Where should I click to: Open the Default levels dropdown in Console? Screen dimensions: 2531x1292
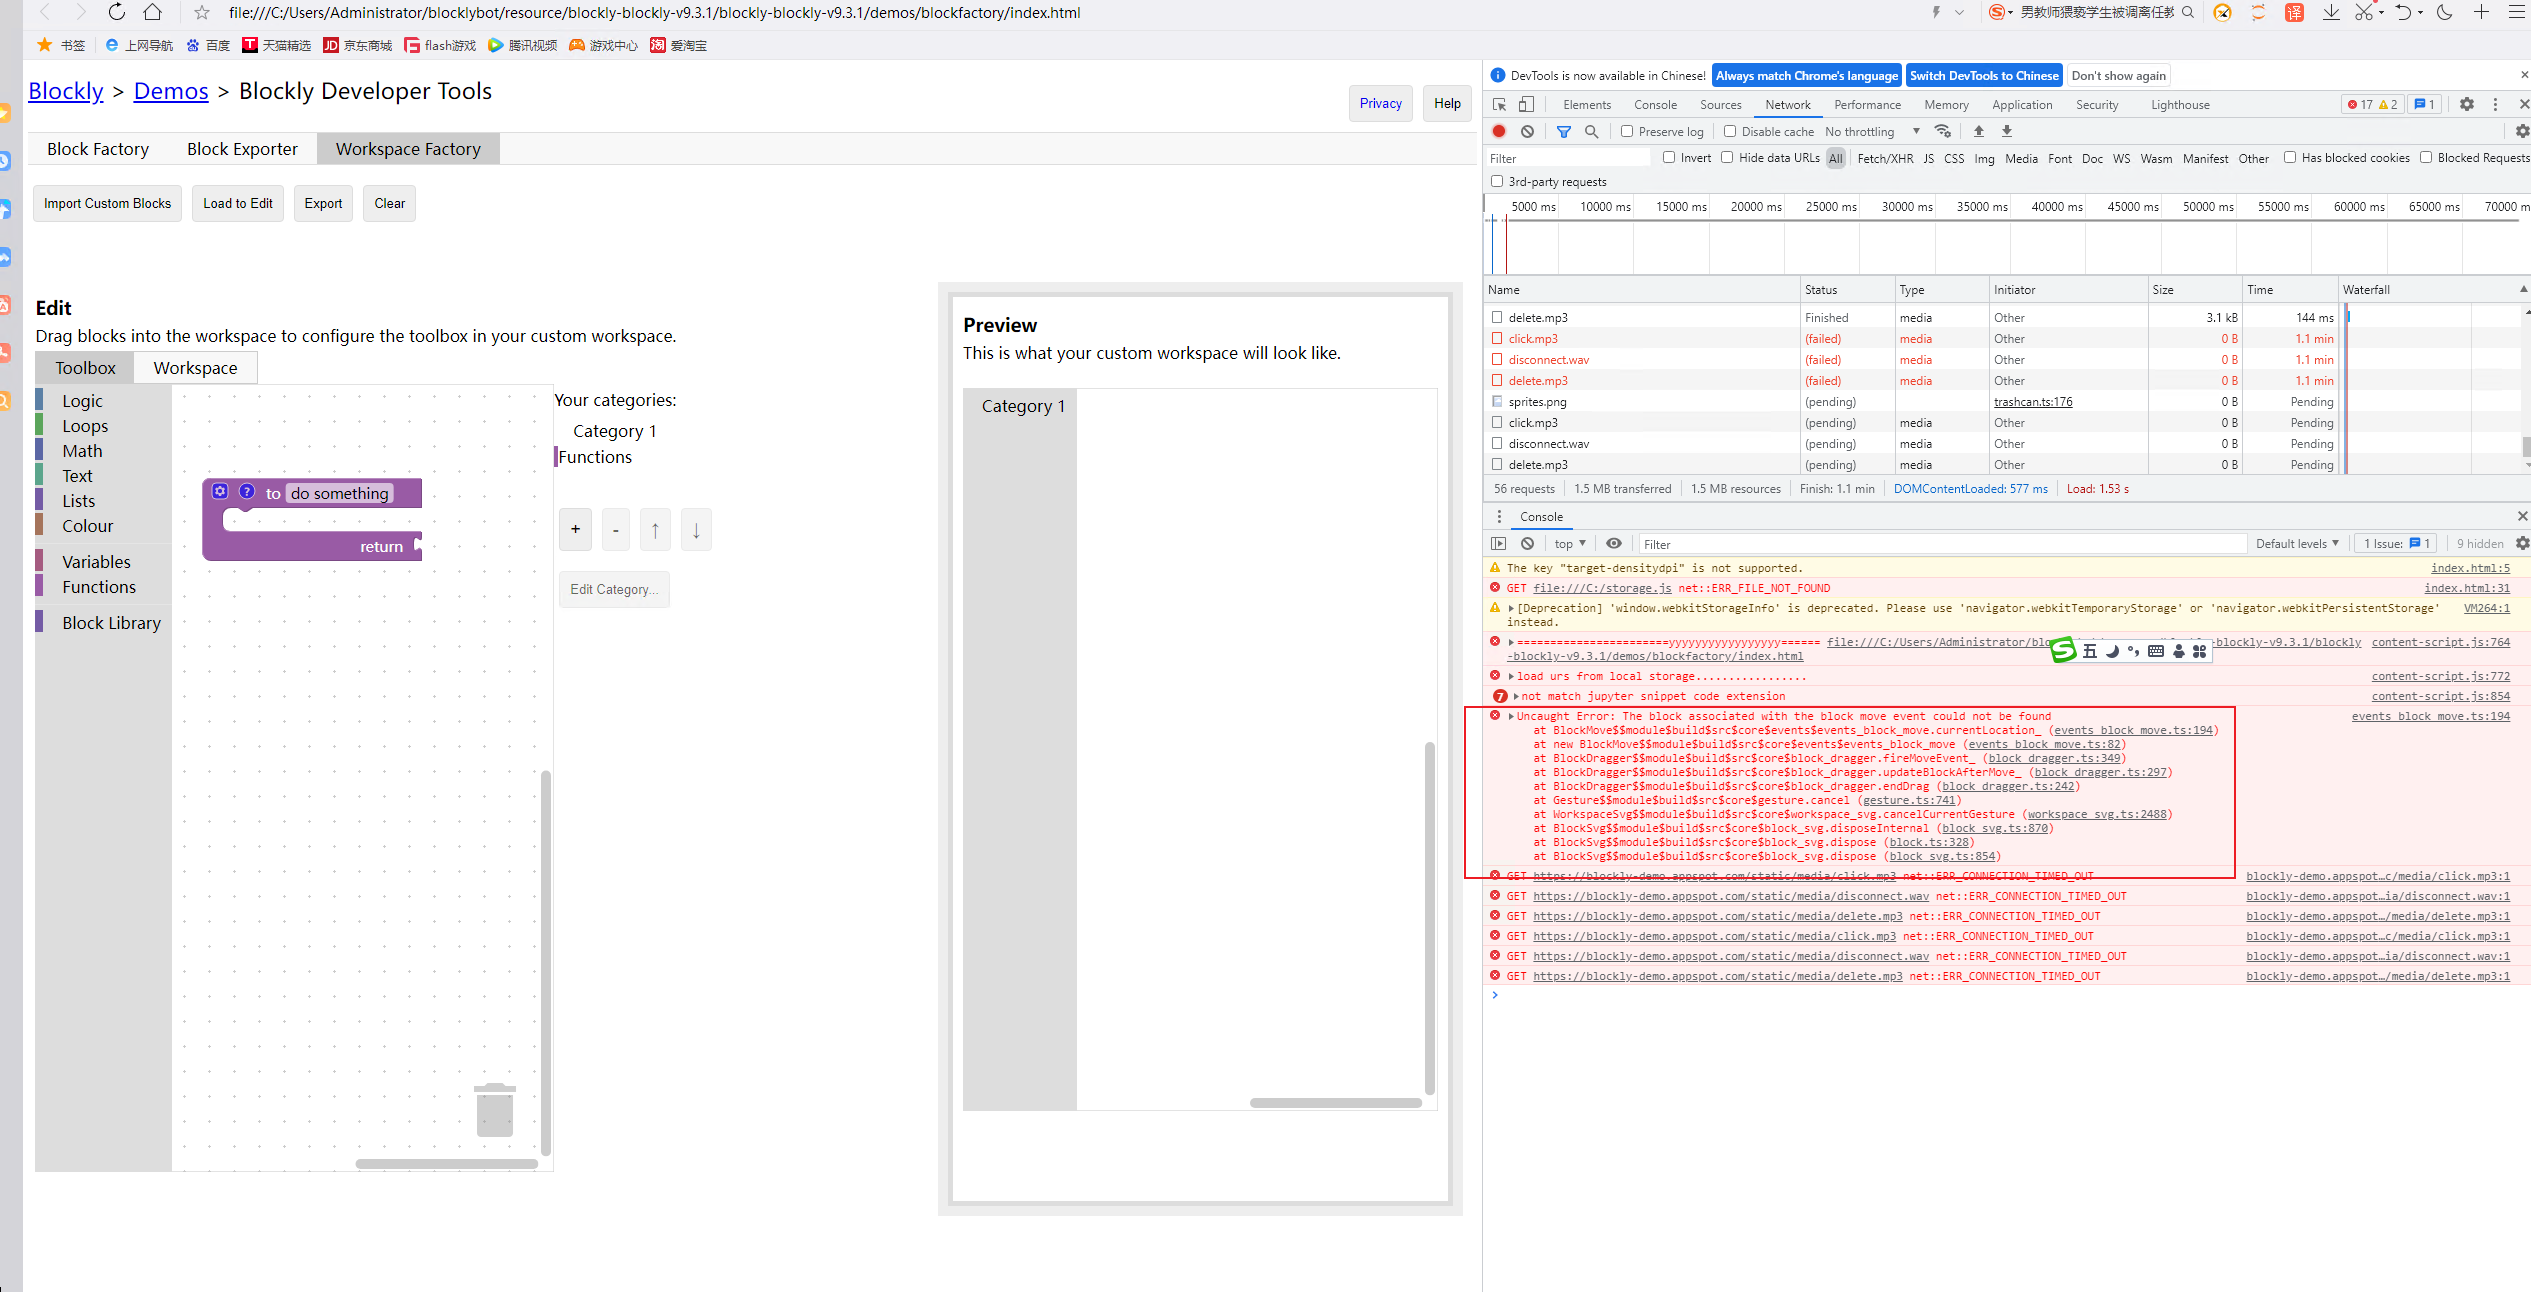2297,543
